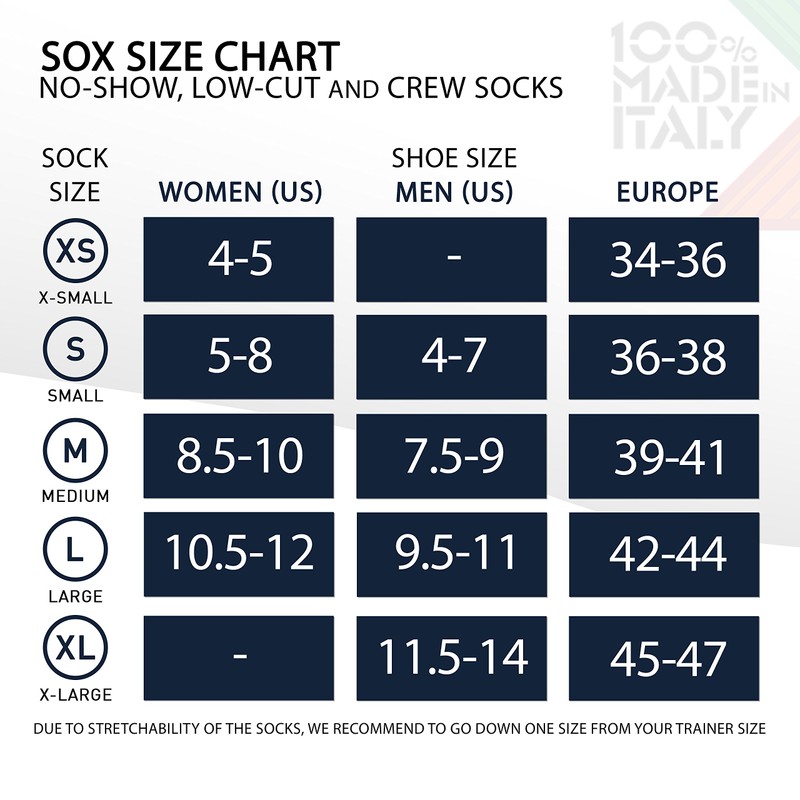Click the Men 4-7 size cell

point(452,357)
